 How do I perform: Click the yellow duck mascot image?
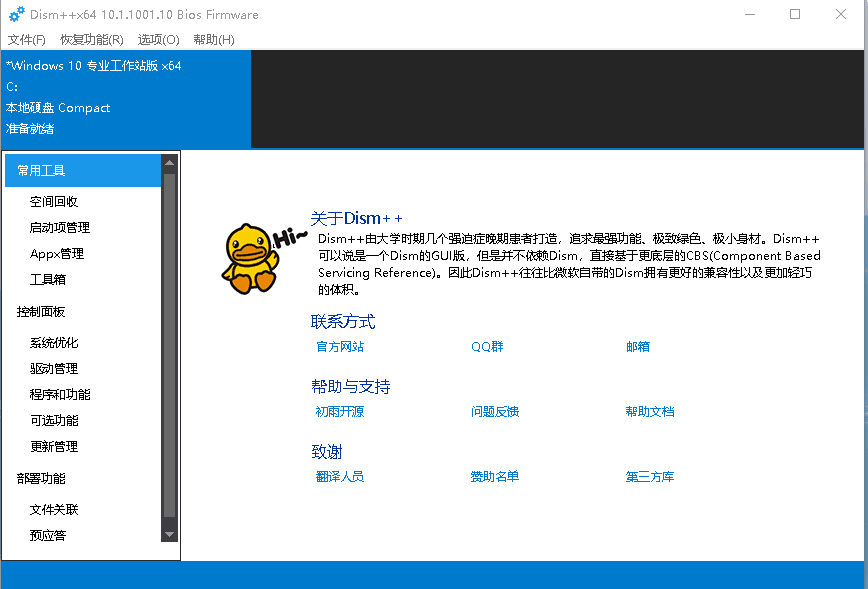coord(250,258)
